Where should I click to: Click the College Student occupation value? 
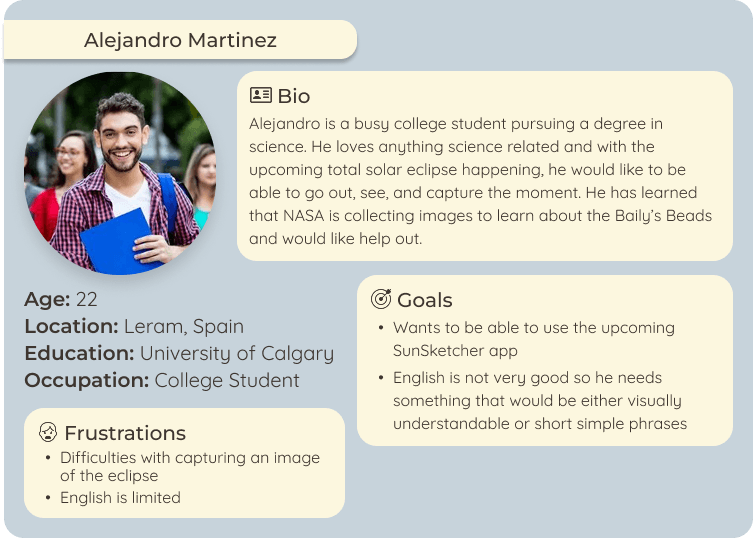[x=227, y=380]
